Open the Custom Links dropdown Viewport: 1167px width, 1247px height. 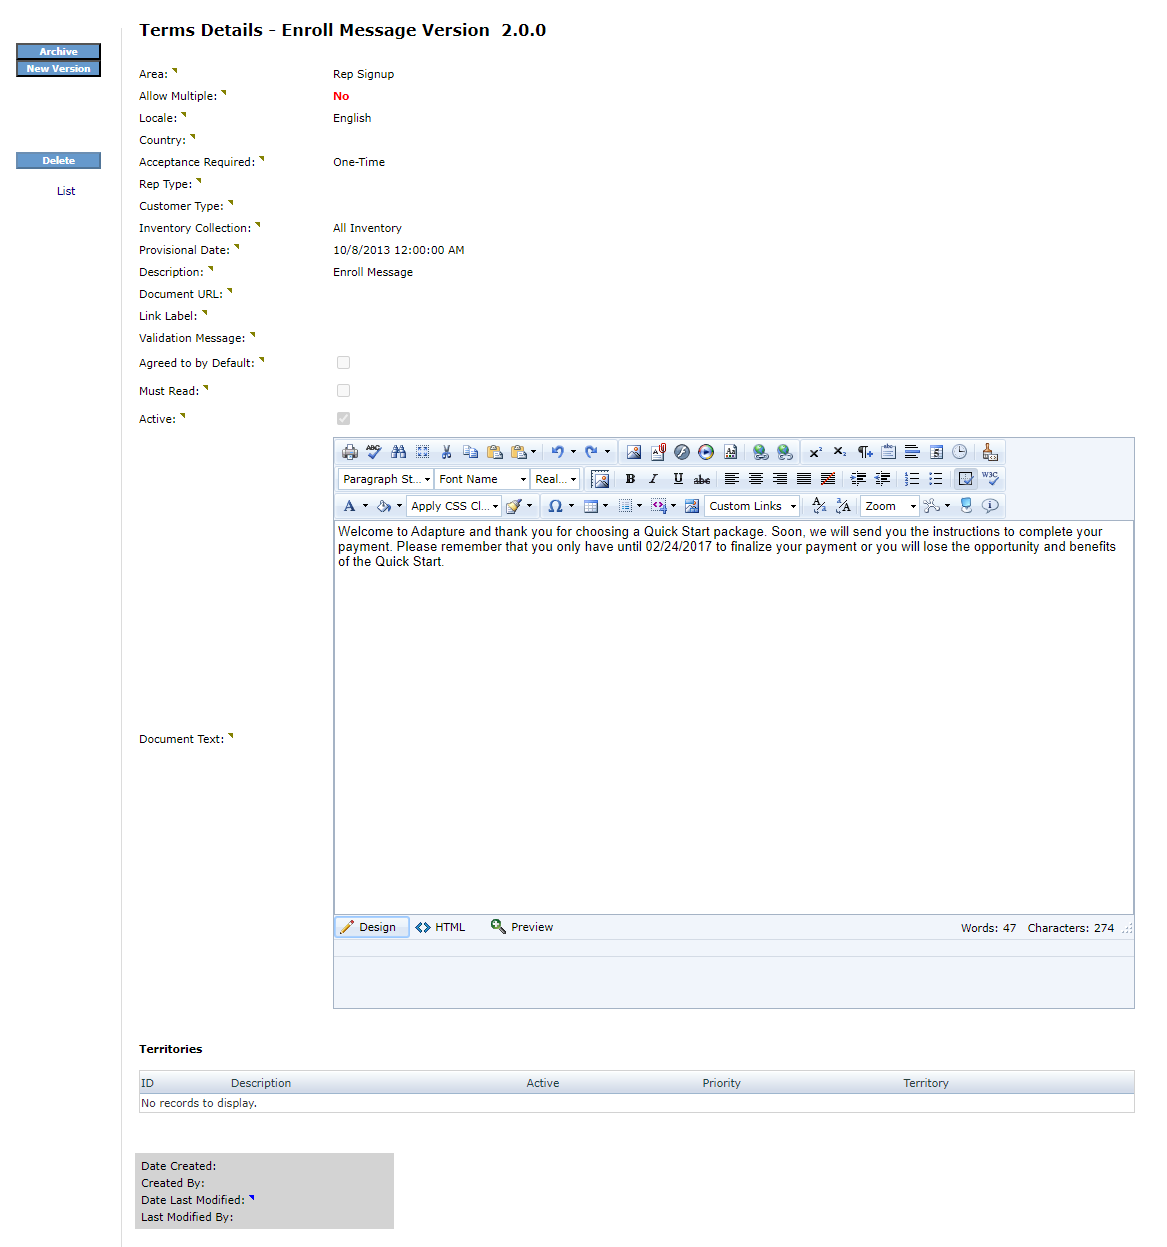(752, 506)
